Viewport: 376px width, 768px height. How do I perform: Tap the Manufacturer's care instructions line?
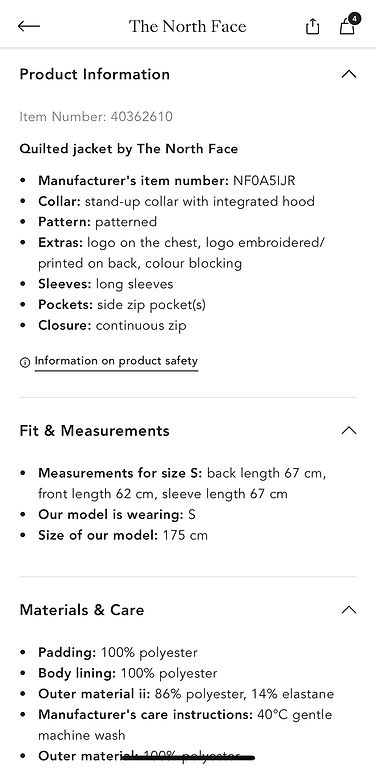pyautogui.click(x=185, y=724)
